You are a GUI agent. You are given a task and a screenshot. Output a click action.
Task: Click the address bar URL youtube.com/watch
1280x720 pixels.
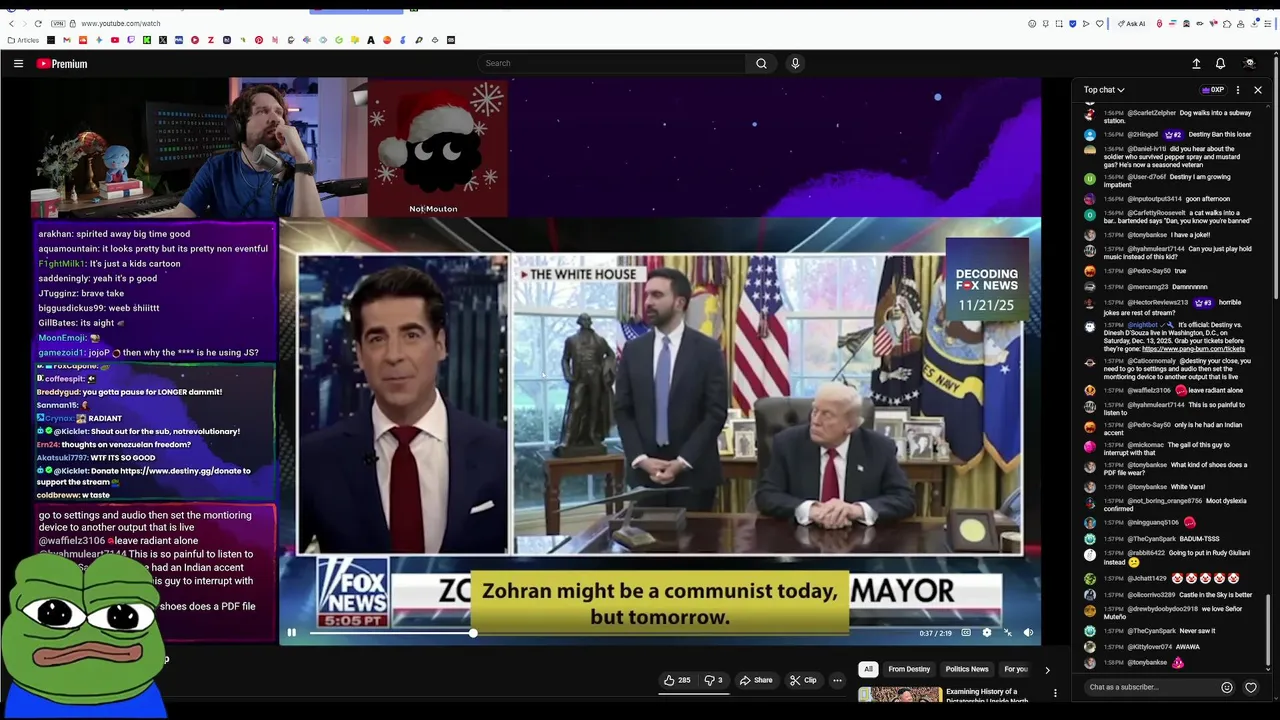(120, 23)
